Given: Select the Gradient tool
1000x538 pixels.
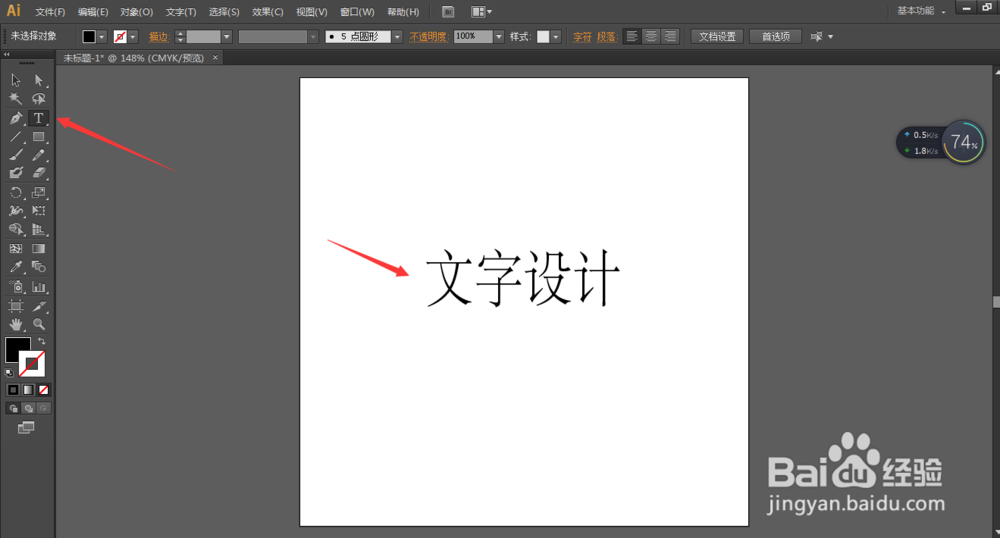Looking at the screenshot, I should click(x=39, y=249).
